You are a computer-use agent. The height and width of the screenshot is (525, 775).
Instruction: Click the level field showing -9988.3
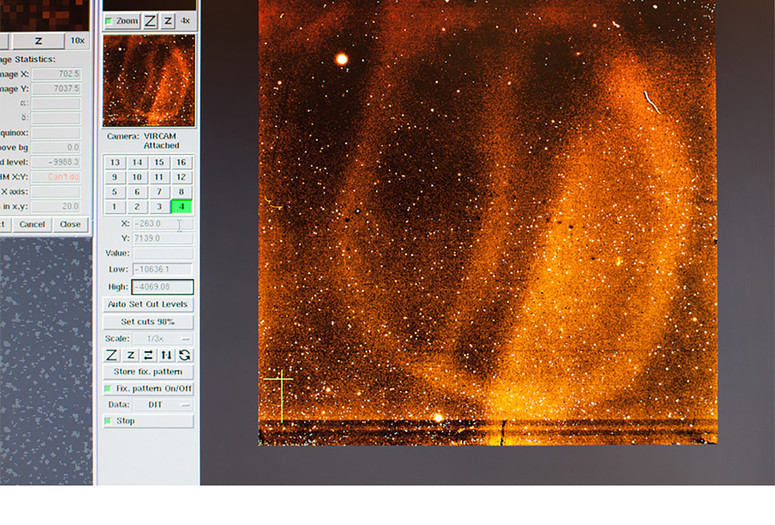(56, 162)
